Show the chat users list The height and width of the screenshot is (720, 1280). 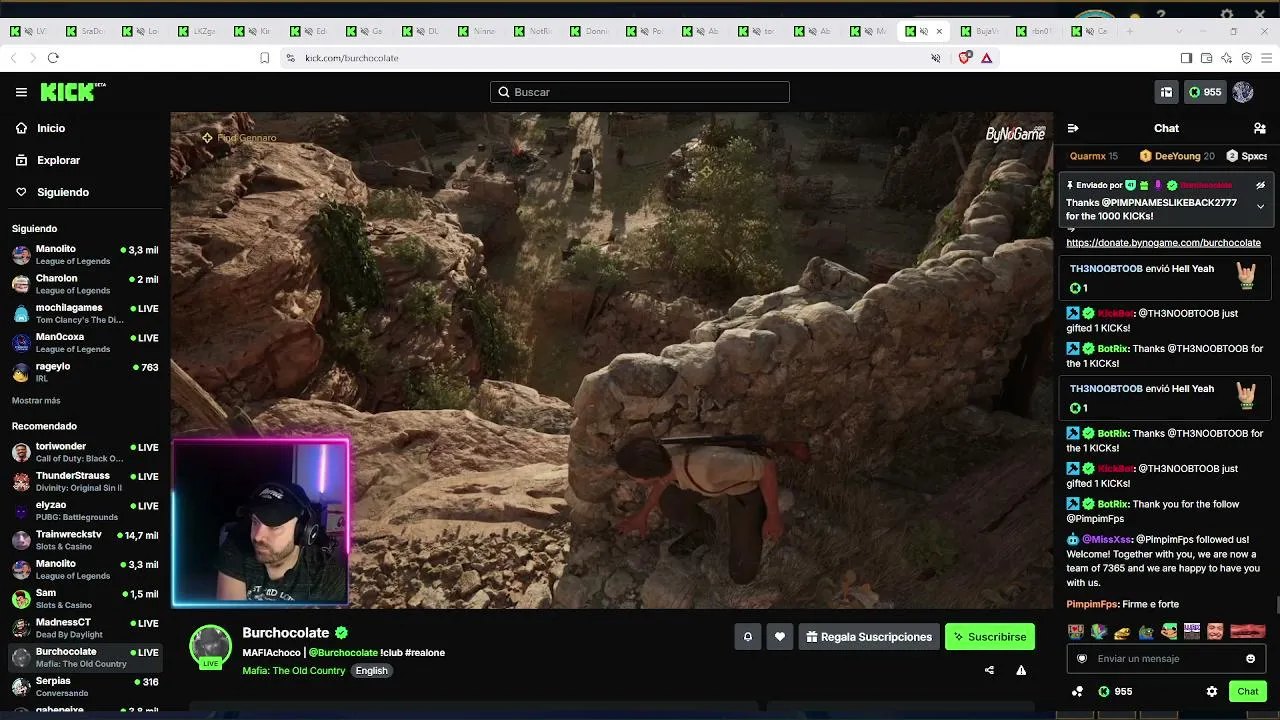pyautogui.click(x=1260, y=128)
